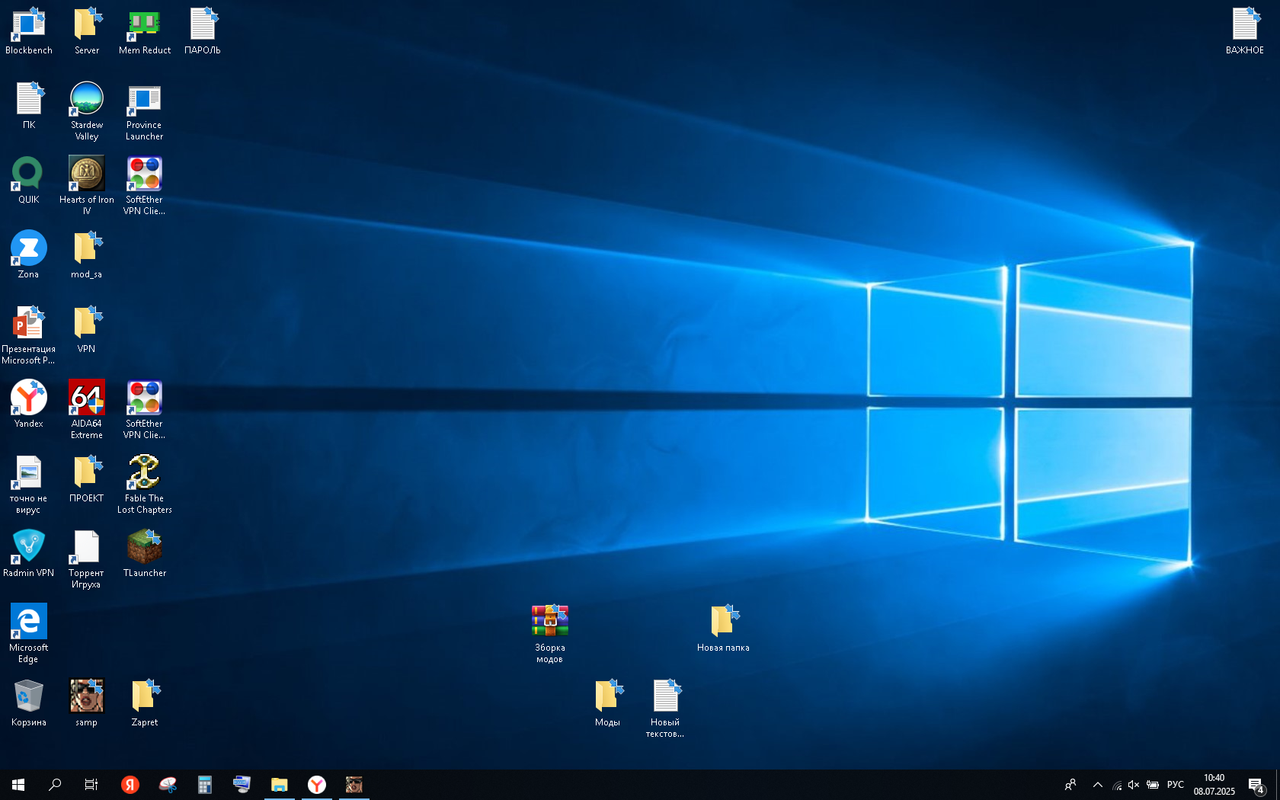Launch Snipping Tool from taskbar
1280x800 pixels.
tap(168, 785)
